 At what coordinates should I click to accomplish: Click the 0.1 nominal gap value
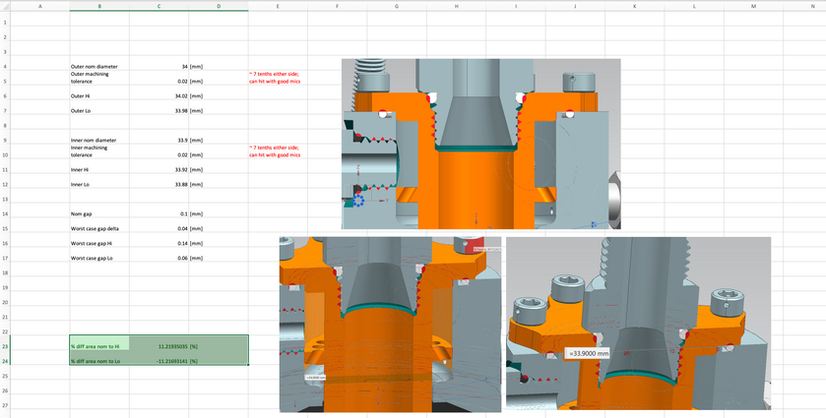tap(159, 214)
